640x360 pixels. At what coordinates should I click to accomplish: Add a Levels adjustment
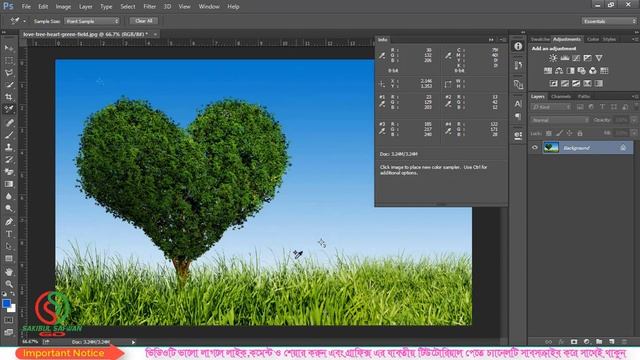coord(565,58)
